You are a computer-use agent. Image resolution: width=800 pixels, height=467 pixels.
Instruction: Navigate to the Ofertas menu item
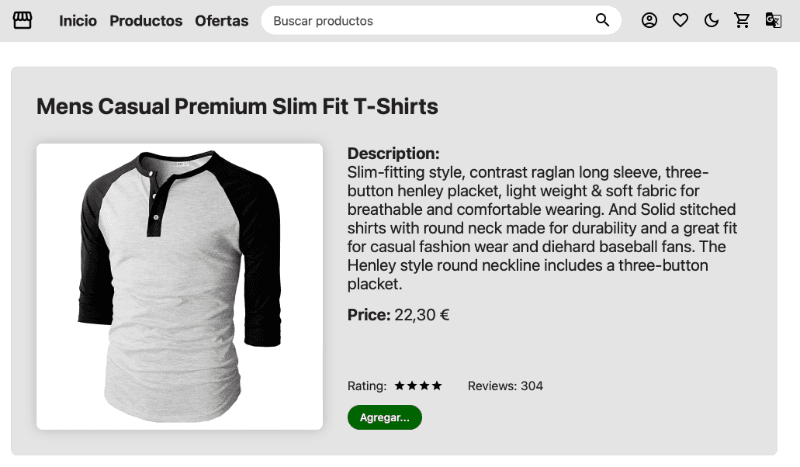pyautogui.click(x=222, y=21)
